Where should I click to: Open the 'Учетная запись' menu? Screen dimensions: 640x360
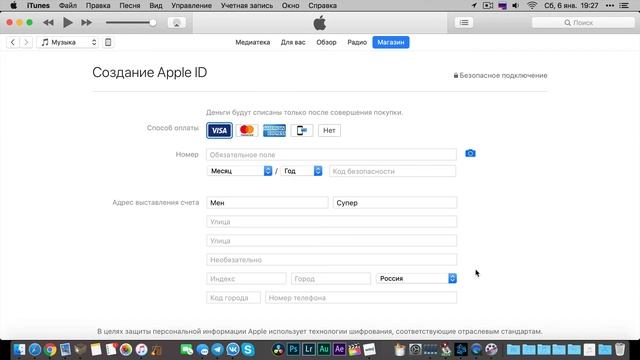247,5
